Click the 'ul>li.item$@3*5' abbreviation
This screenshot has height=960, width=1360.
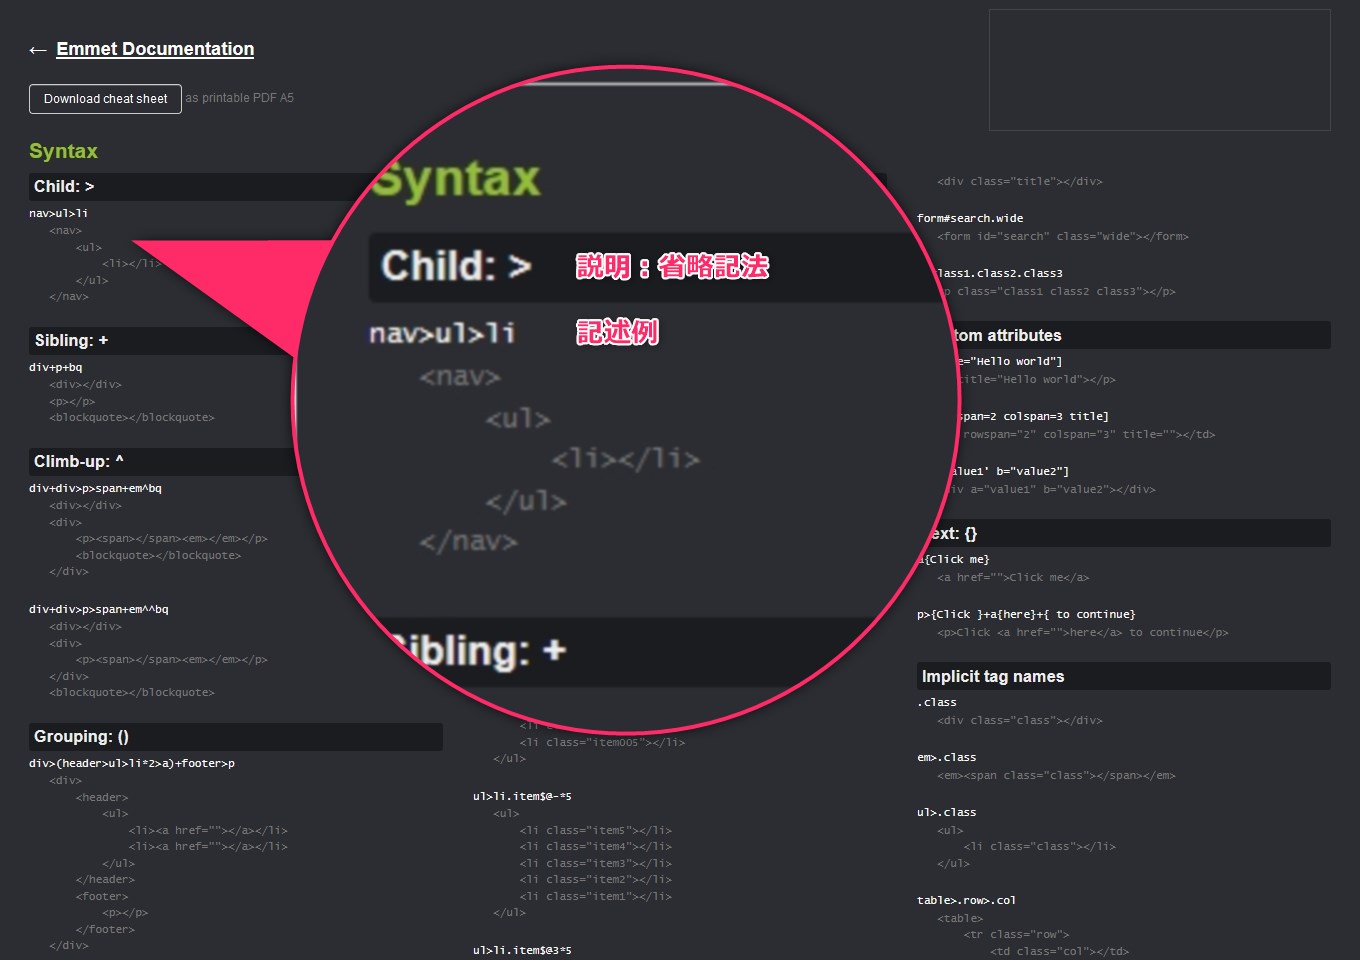pyautogui.click(x=522, y=950)
